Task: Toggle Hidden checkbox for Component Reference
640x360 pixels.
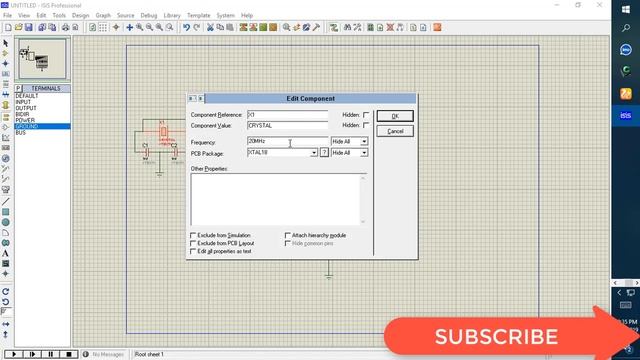Action: click(366, 115)
